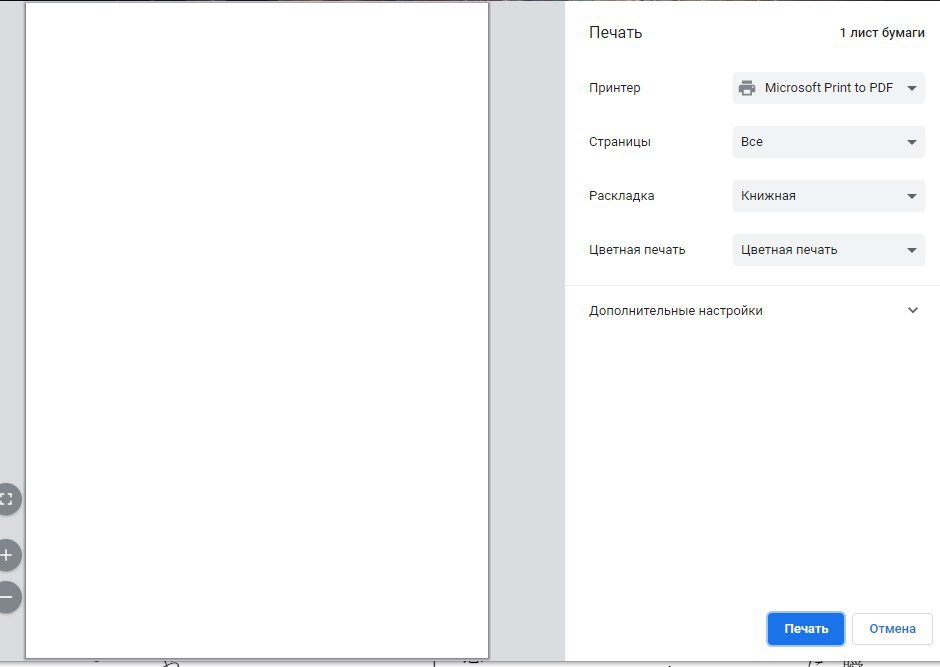Click the 'Раскладка' label
This screenshot has width=940, height=667.
point(622,196)
